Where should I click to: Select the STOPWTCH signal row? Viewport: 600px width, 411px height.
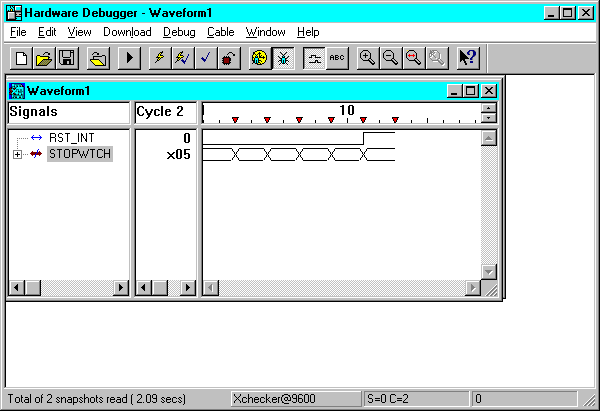[80, 154]
